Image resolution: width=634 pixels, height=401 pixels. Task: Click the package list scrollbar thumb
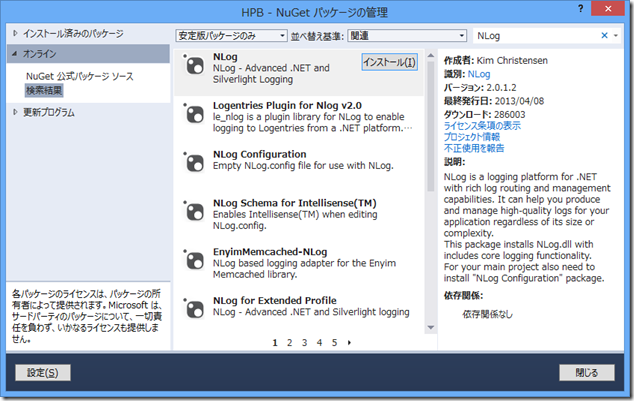tap(431, 126)
